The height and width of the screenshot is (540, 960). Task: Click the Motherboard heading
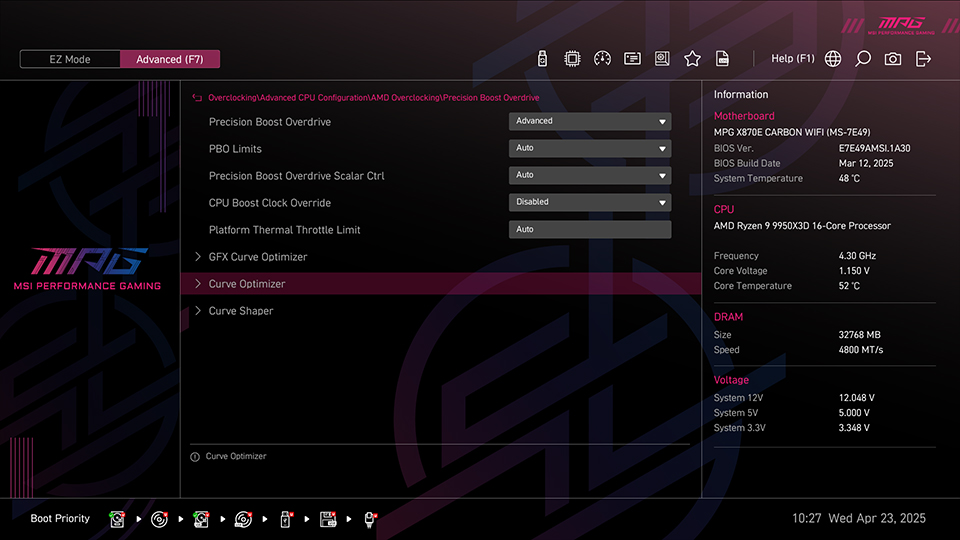pos(744,116)
